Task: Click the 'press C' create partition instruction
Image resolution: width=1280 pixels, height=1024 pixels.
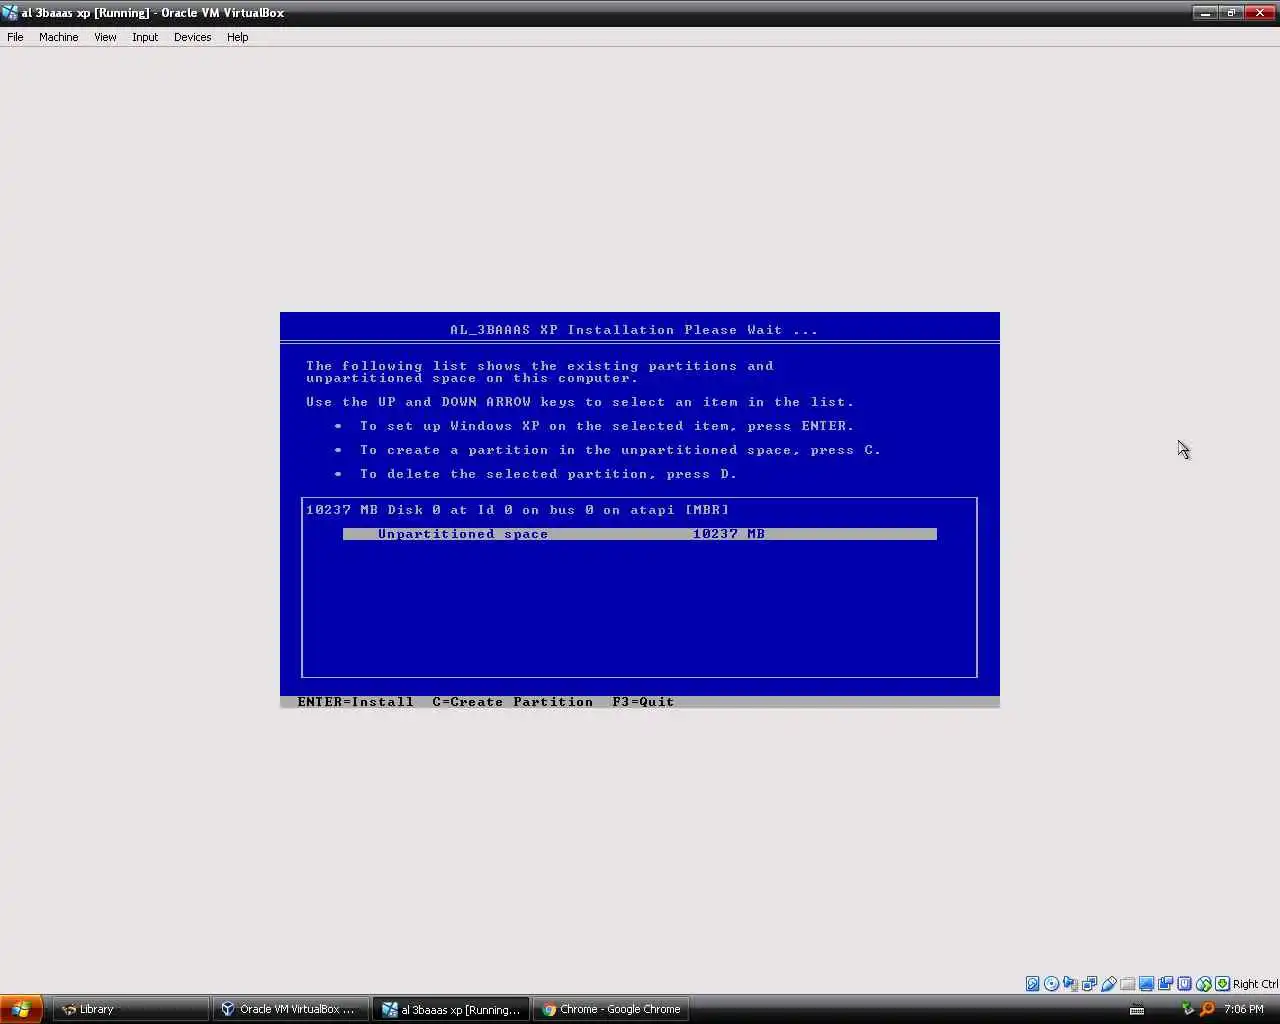Action: [x=620, y=450]
